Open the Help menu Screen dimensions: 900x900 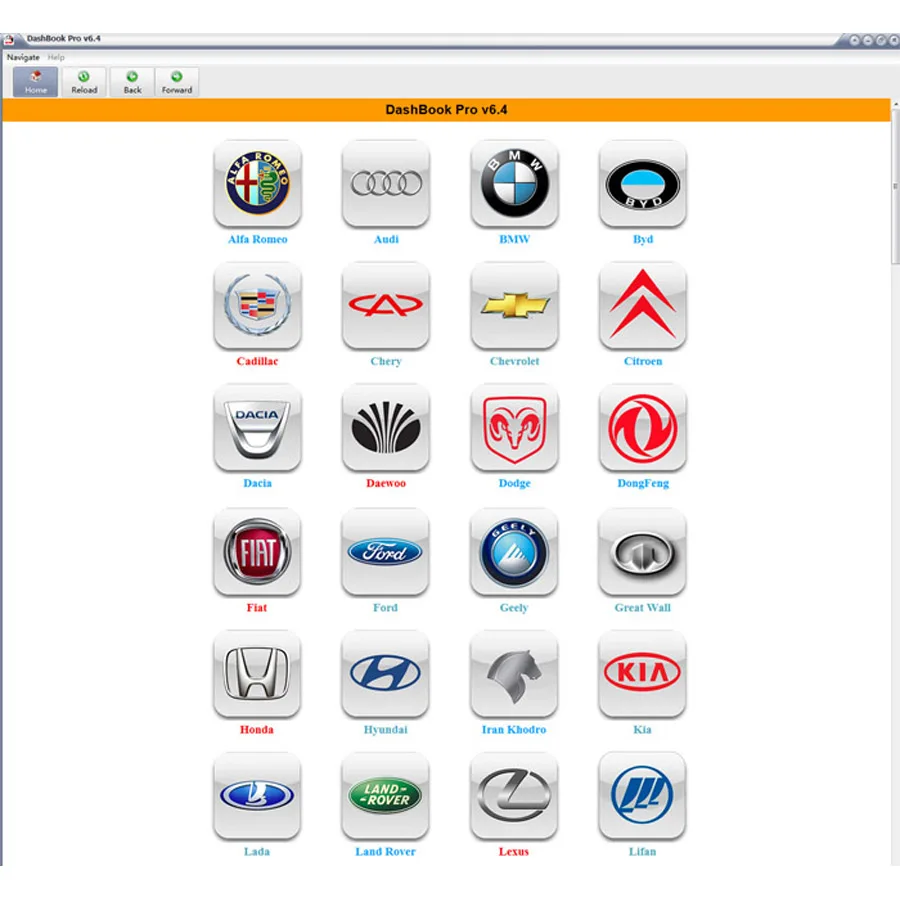point(56,57)
